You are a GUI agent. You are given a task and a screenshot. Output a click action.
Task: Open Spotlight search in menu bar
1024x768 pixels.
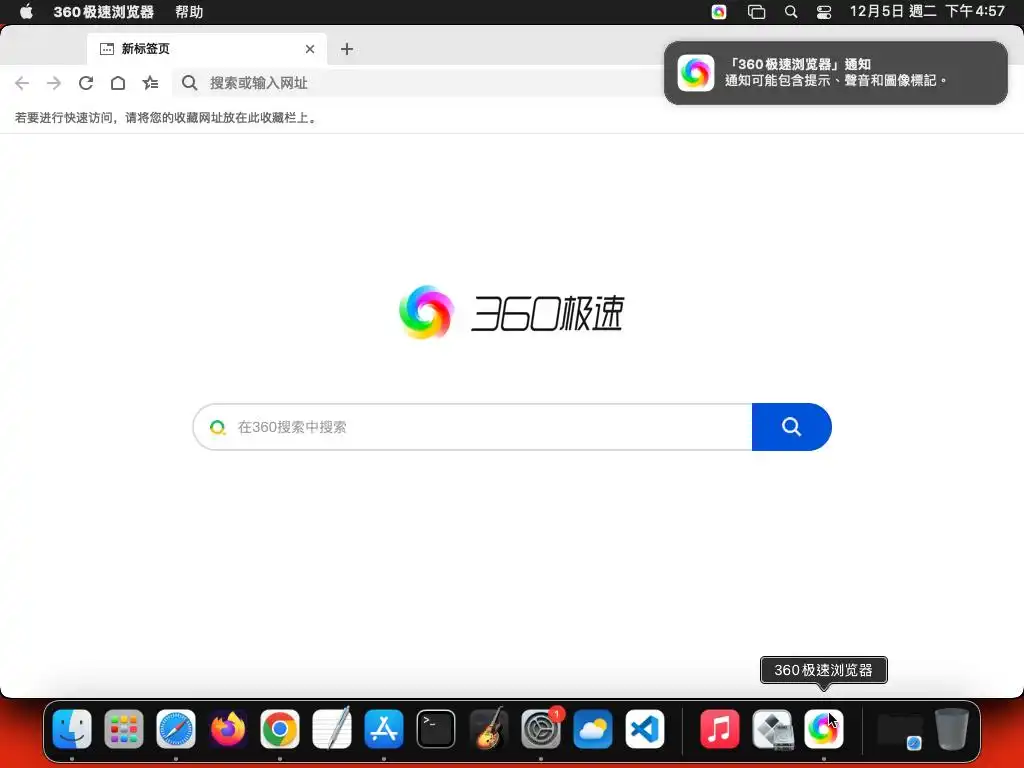pos(791,12)
